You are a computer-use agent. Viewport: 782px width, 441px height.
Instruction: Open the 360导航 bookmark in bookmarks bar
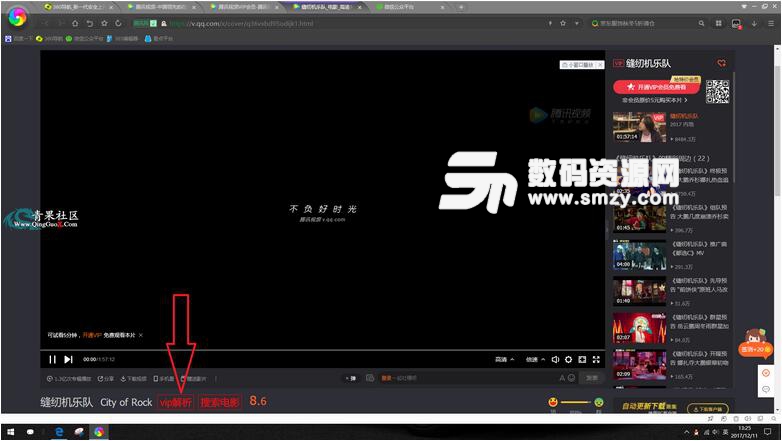point(49,38)
